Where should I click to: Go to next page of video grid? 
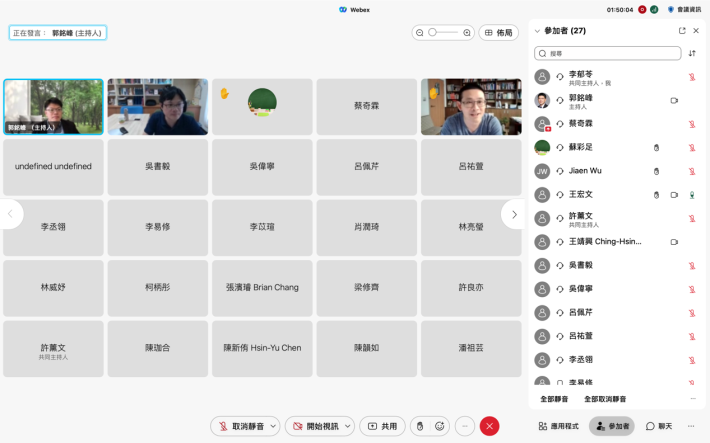pyautogui.click(x=513, y=215)
